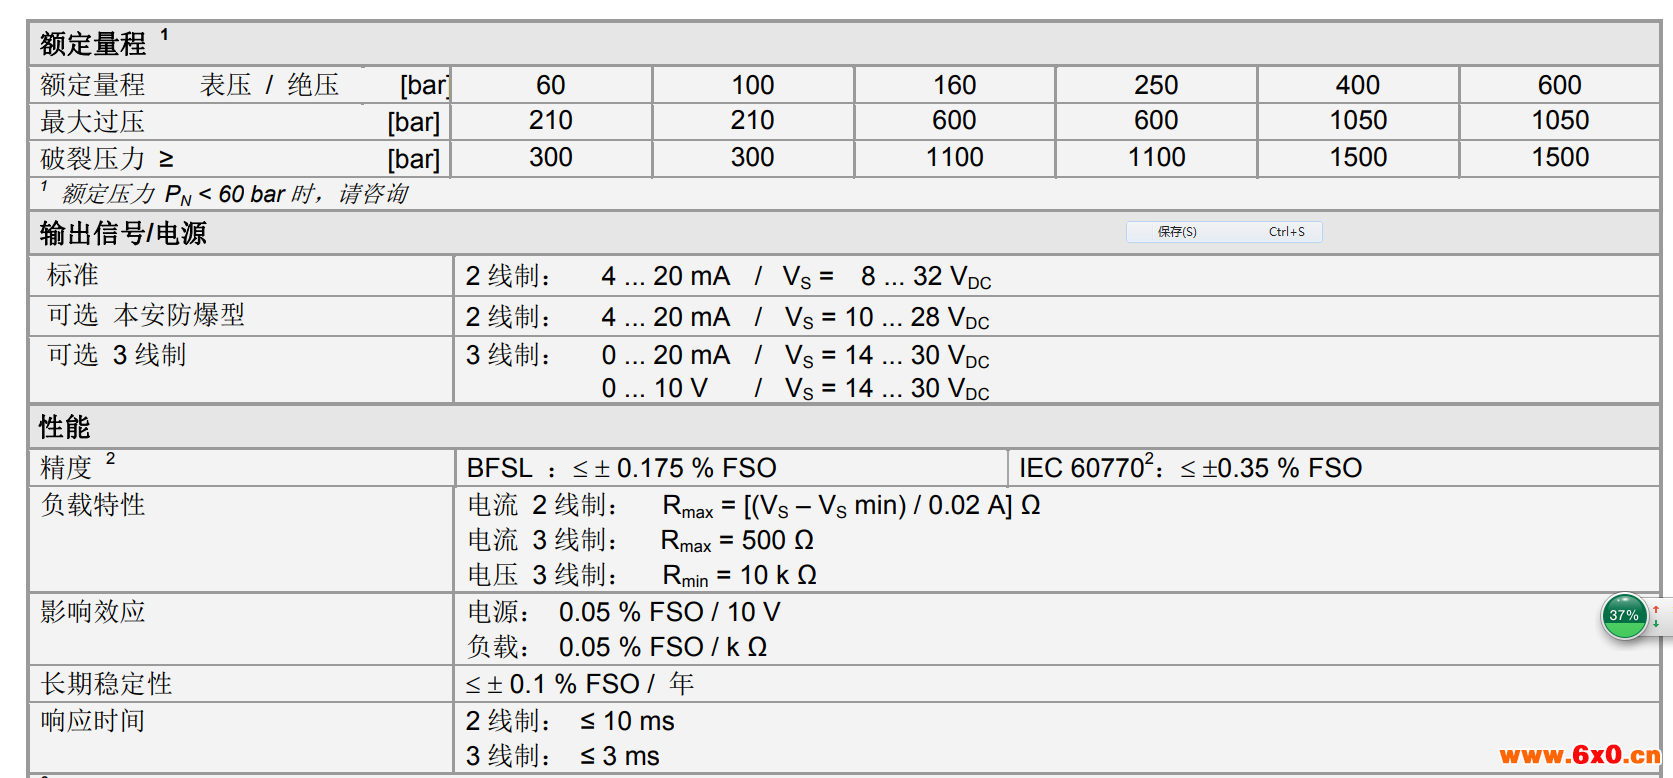Click the Rmax = 500 Ω line
The height and width of the screenshot is (778, 1673).
point(641,541)
